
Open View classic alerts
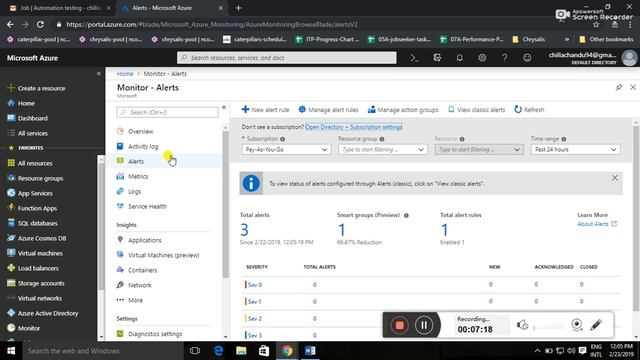pos(476,110)
